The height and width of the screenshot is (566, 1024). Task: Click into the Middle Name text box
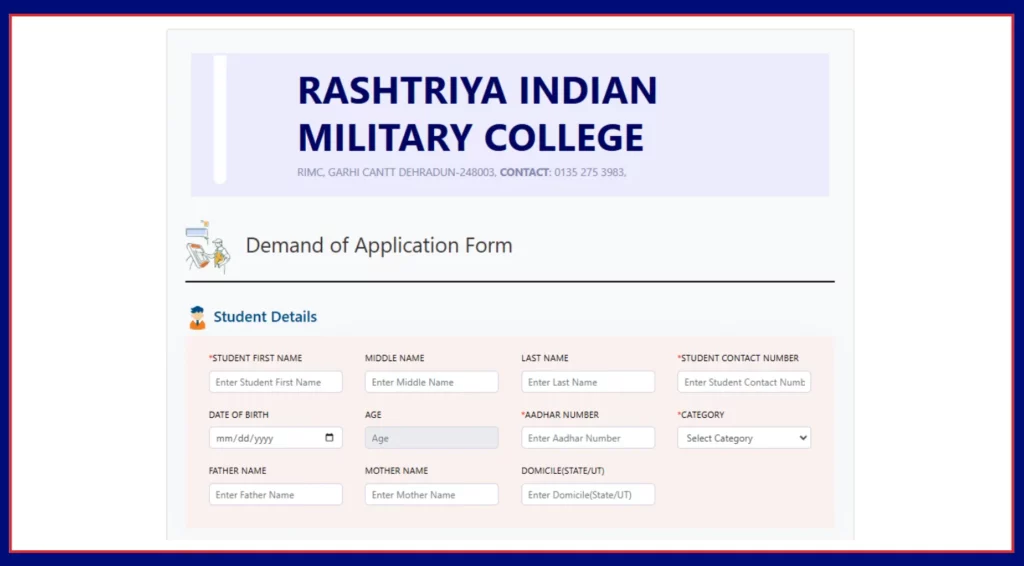pos(431,382)
